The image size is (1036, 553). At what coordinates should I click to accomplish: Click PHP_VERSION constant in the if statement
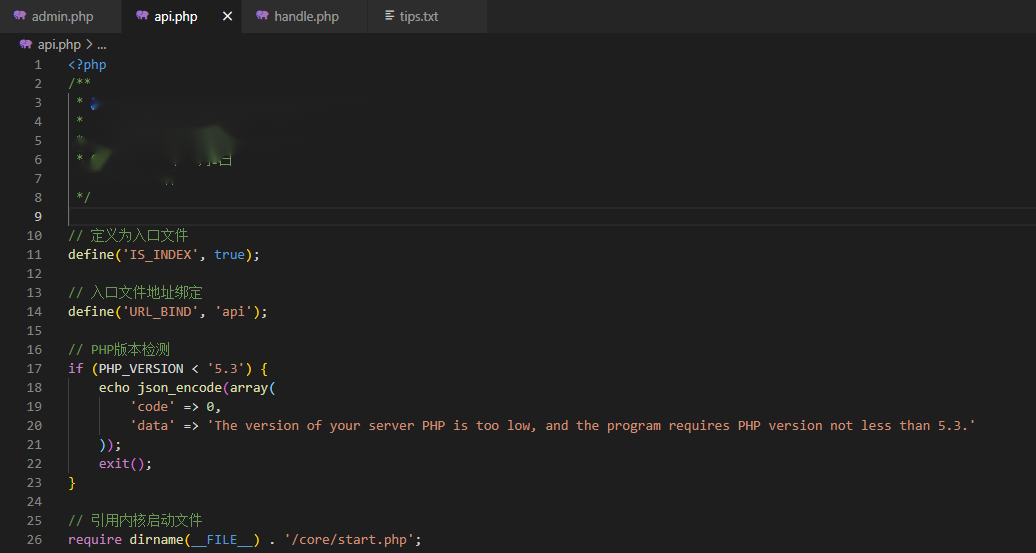141,369
